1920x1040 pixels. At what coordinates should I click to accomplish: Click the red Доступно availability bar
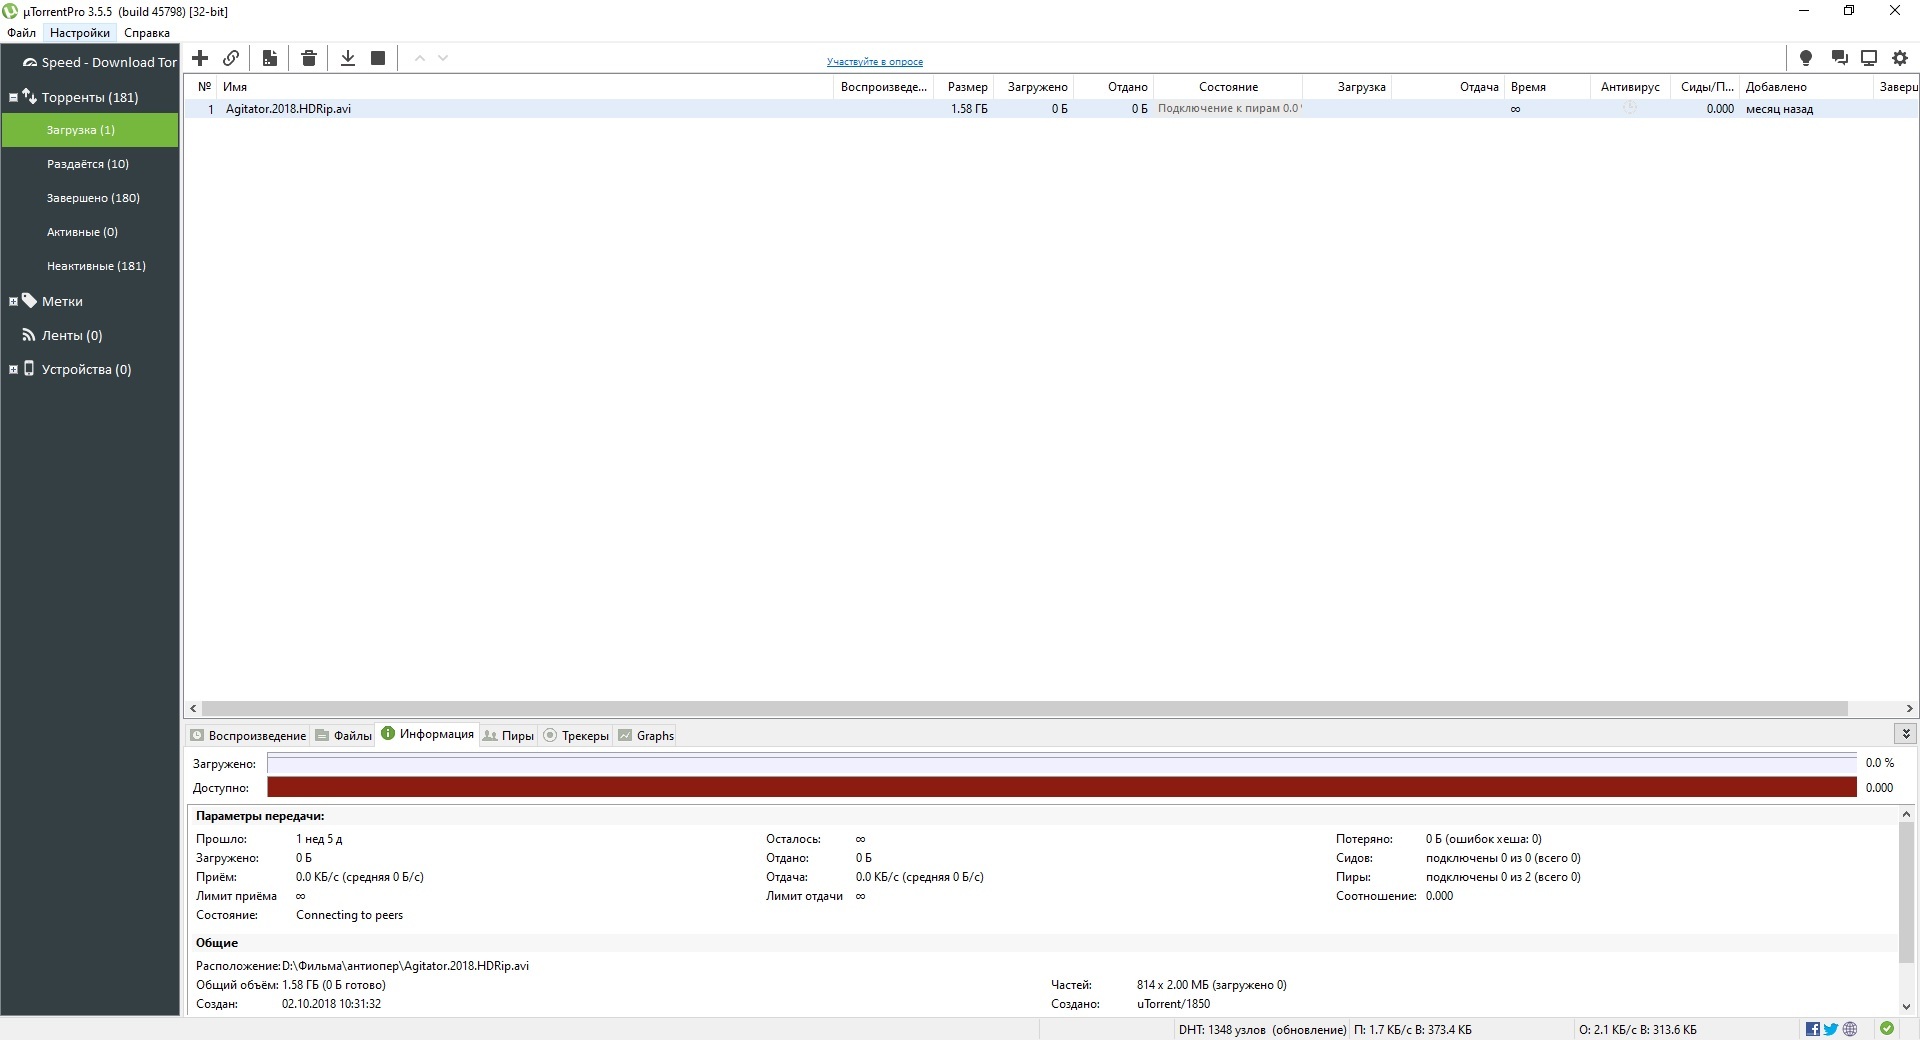point(1061,787)
